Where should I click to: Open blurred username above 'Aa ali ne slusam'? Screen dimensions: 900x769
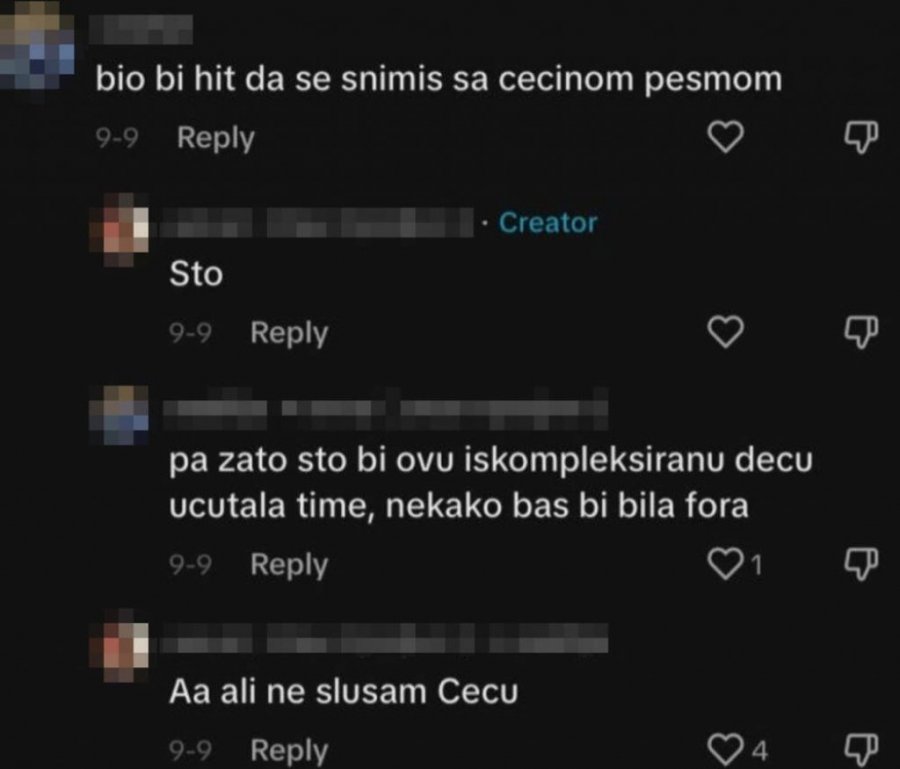[385, 638]
